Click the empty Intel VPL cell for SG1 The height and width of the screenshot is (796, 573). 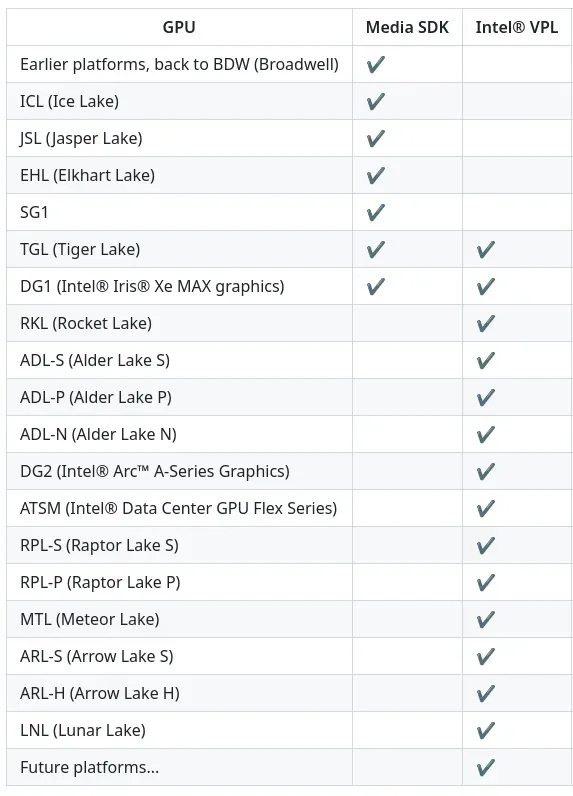click(x=517, y=212)
